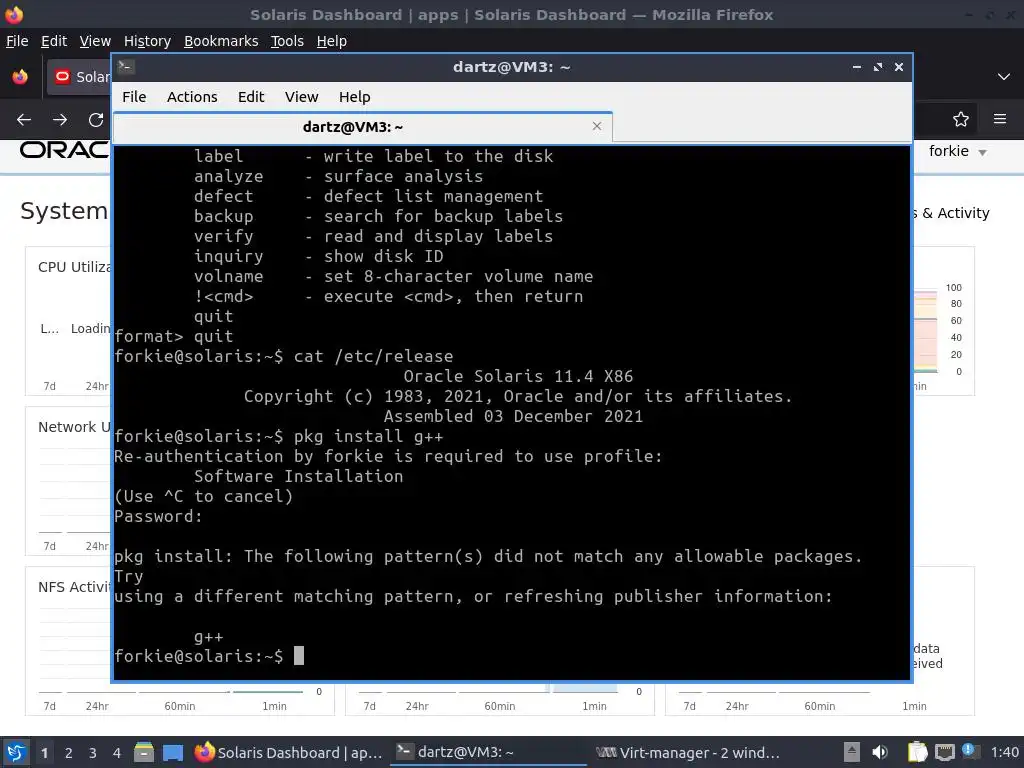Switch to workspace 3
This screenshot has height=768, width=1024.
93,753
